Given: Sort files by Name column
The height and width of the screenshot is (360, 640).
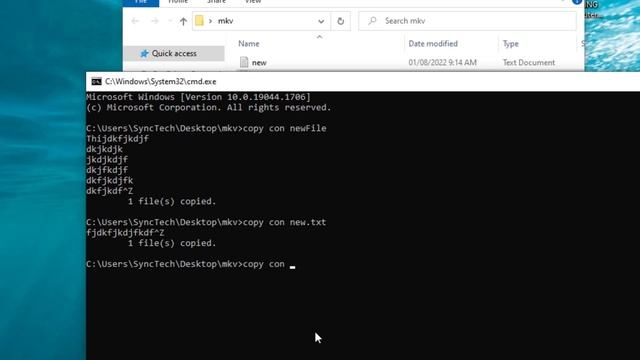Looking at the screenshot, I should point(249,44).
